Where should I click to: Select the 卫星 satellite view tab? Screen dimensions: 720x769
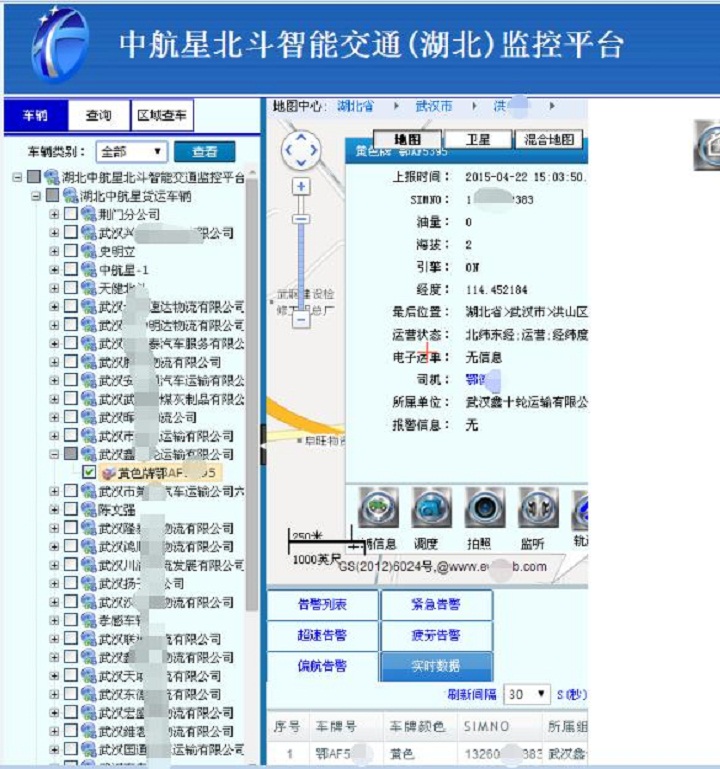(478, 139)
